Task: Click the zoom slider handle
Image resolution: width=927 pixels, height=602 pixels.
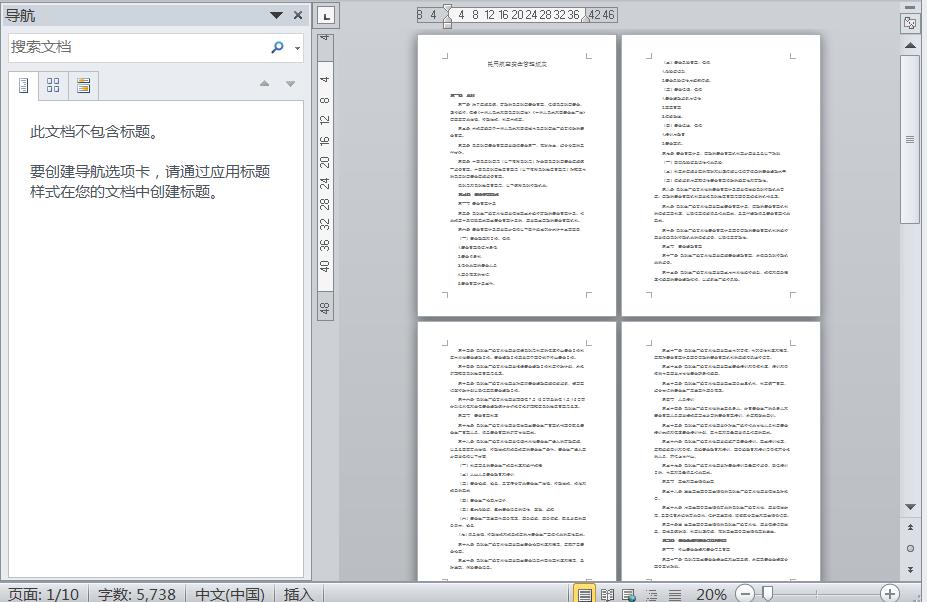Action: coord(767,594)
